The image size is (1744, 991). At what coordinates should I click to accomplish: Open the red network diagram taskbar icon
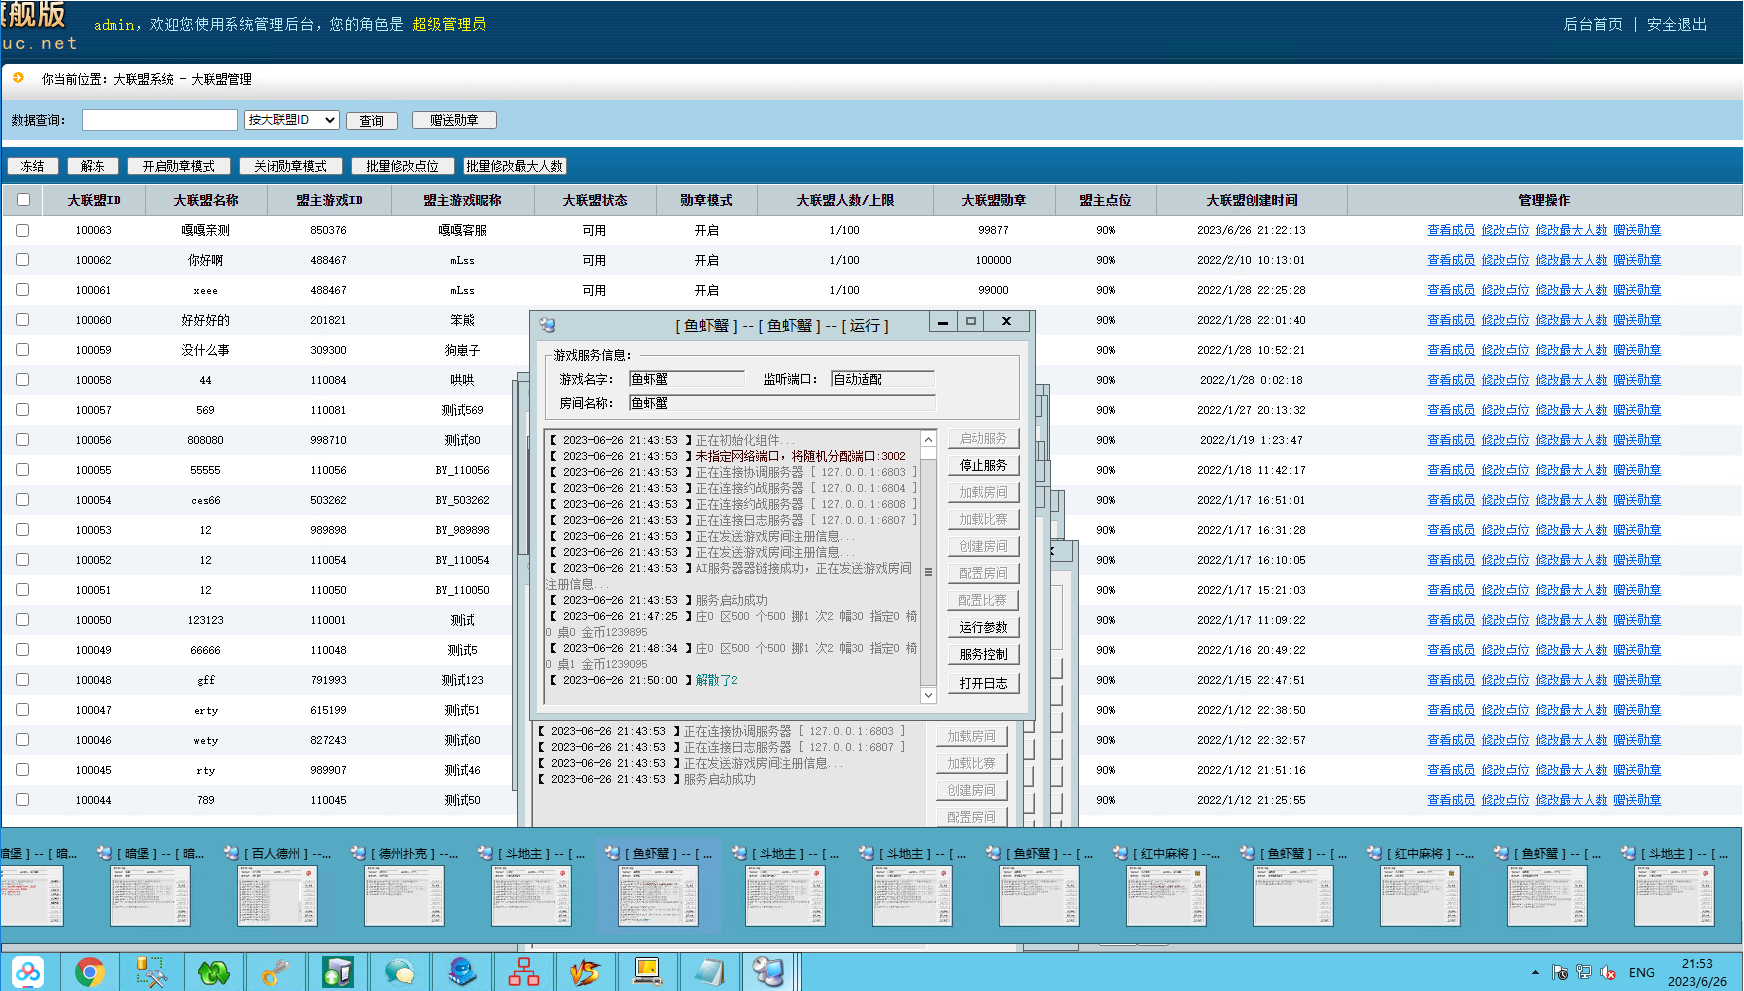click(523, 972)
